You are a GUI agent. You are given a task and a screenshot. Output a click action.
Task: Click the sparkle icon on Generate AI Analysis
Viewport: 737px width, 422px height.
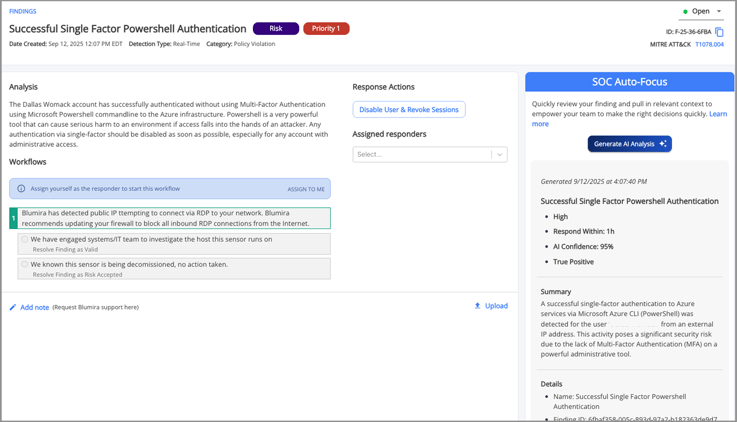click(x=662, y=144)
